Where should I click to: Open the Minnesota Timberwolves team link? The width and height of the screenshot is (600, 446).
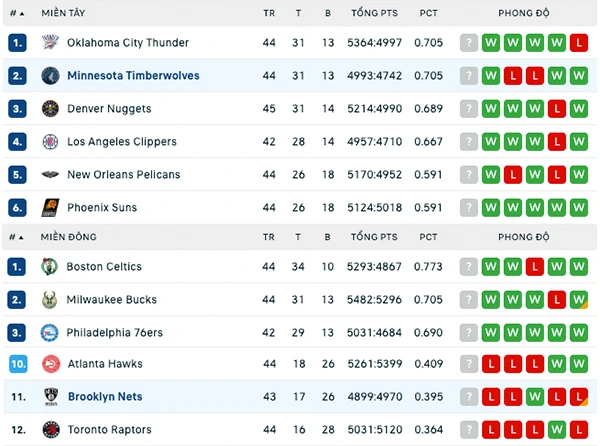[x=133, y=76]
